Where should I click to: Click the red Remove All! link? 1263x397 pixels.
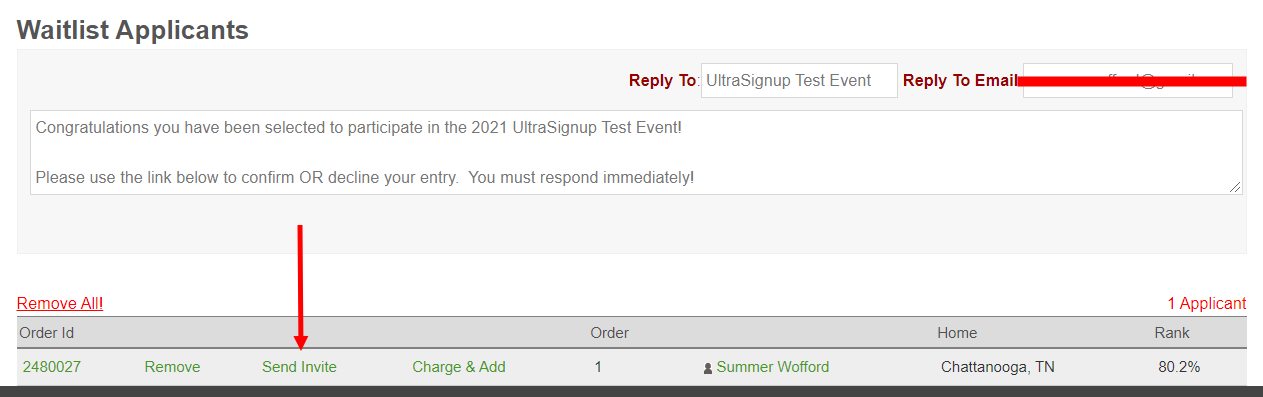[x=60, y=303]
